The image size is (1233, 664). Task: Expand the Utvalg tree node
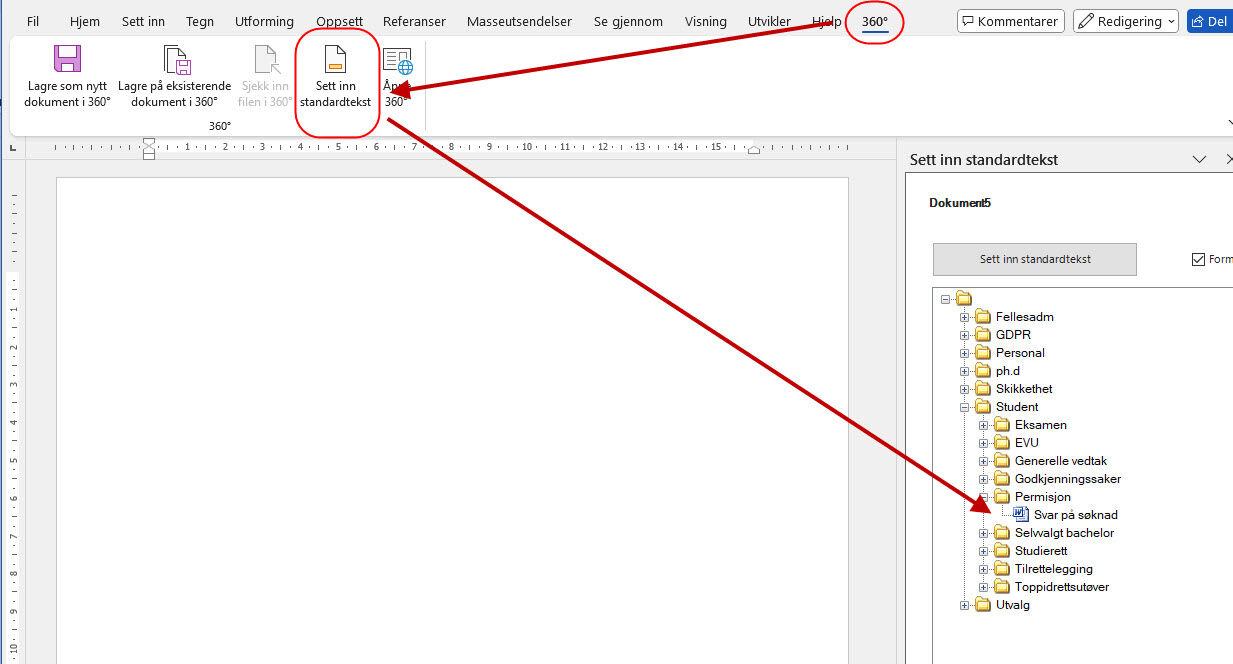[965, 605]
